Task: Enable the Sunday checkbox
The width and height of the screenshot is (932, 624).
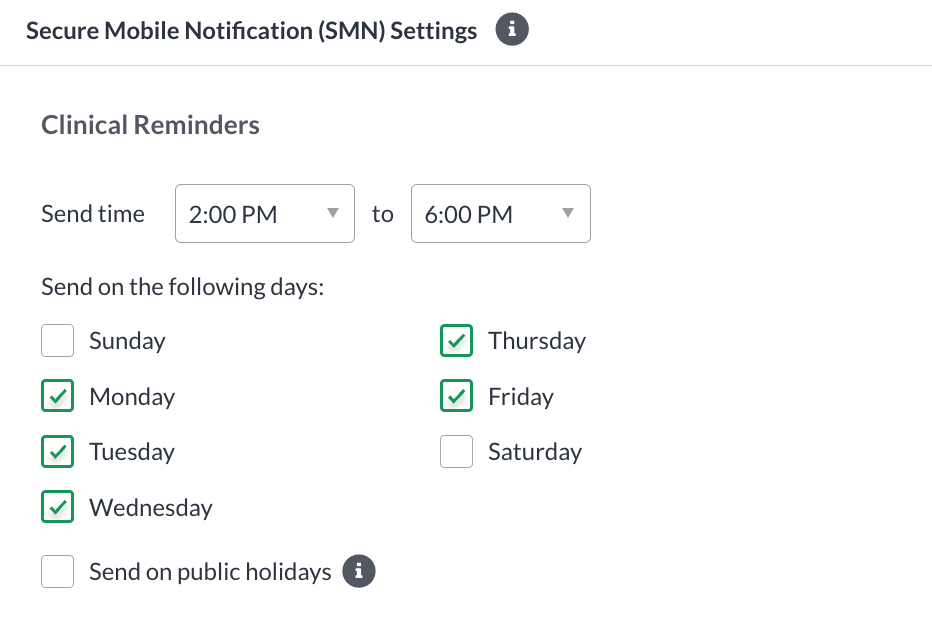Action: (x=58, y=341)
